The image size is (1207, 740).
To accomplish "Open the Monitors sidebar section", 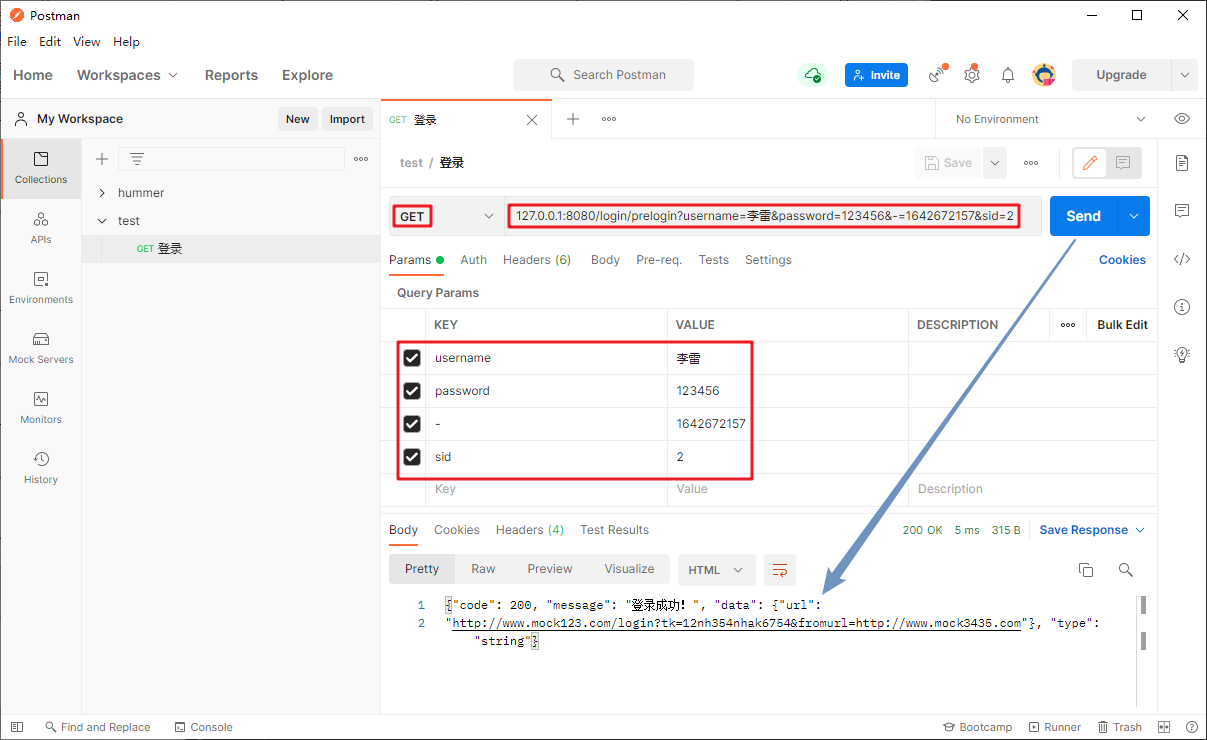I will pyautogui.click(x=41, y=408).
